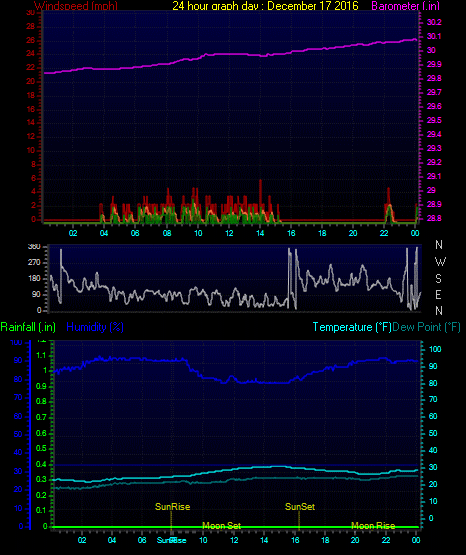Click the Windspeed (mph) axis label
466x555 pixels.
[x=76, y=6]
